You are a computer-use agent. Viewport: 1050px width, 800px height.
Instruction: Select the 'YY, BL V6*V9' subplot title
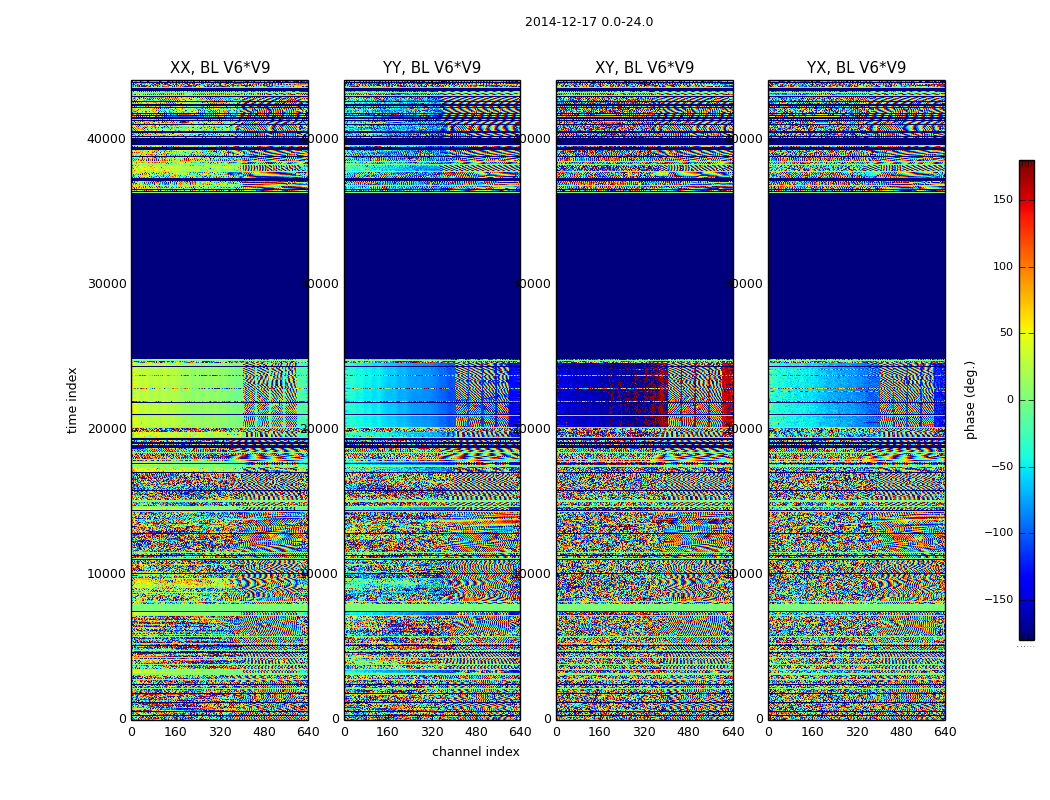click(x=432, y=68)
